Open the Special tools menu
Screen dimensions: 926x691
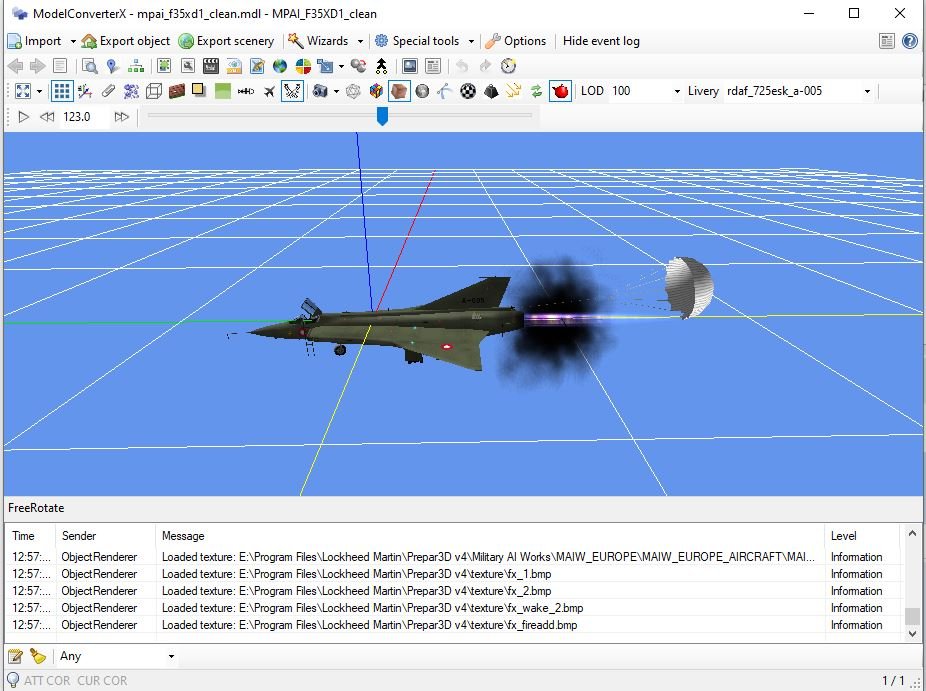click(424, 41)
